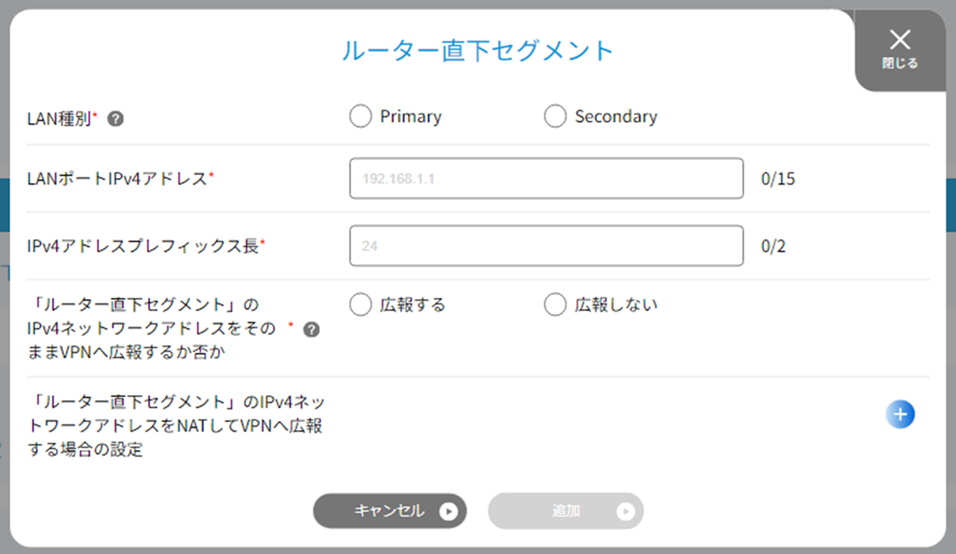The image size is (956, 554).
Task: Click the 広報する label text
Action: [413, 305]
